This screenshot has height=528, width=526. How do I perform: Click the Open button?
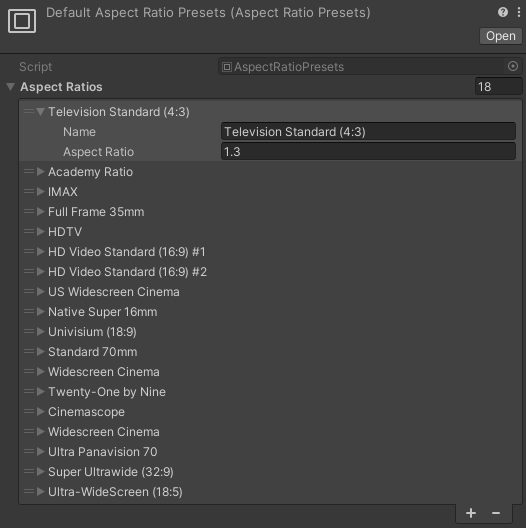coord(500,36)
